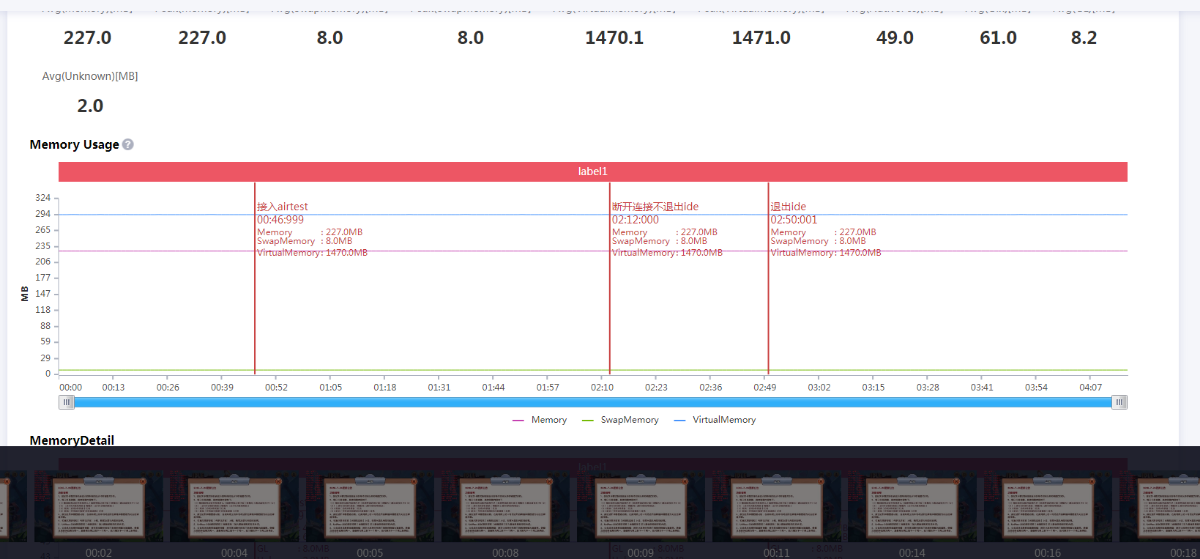Screen dimensions: 1200x559
Task: Select the red label1 bar
Action: (x=593, y=172)
